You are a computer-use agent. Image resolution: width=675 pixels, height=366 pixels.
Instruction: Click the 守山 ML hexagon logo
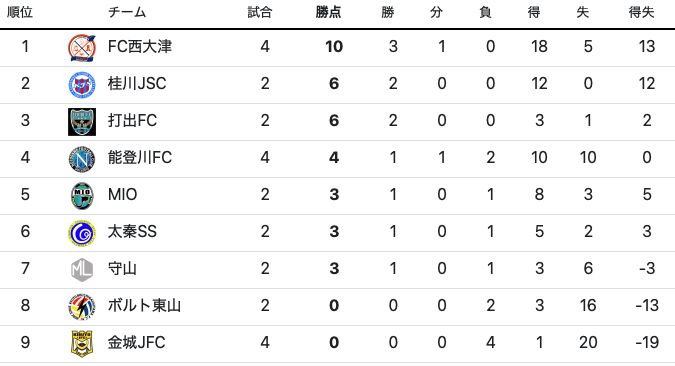point(82,270)
